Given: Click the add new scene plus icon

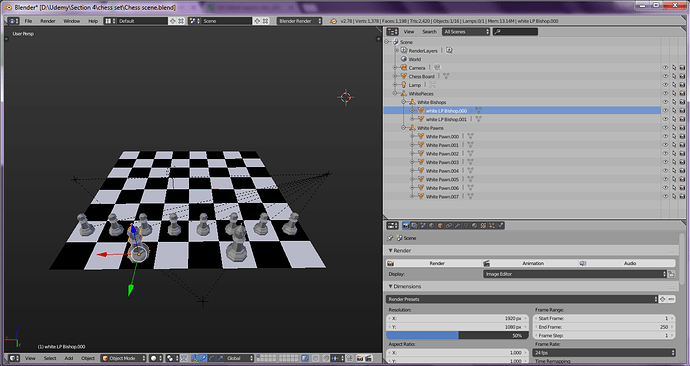Looking at the screenshot, I should 257,21.
